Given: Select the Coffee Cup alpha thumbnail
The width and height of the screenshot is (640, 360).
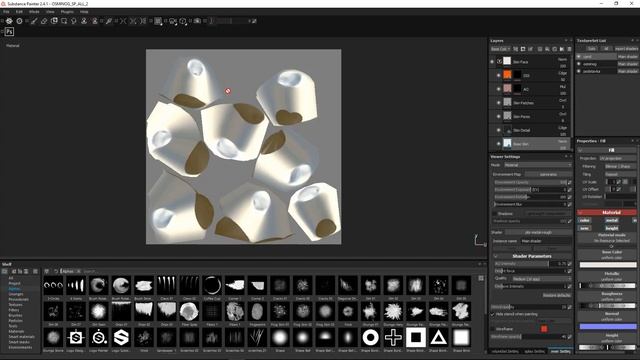Looking at the screenshot, I should [x=212, y=285].
